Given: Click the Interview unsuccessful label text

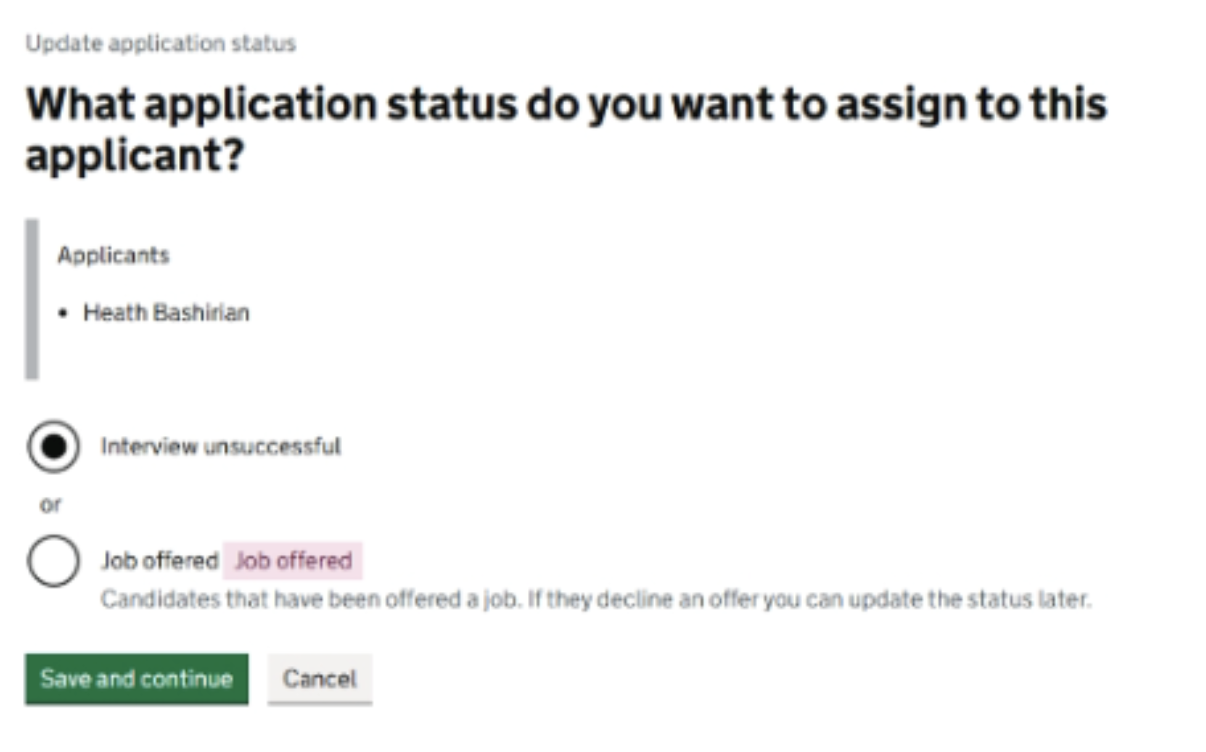Looking at the screenshot, I should click(220, 446).
